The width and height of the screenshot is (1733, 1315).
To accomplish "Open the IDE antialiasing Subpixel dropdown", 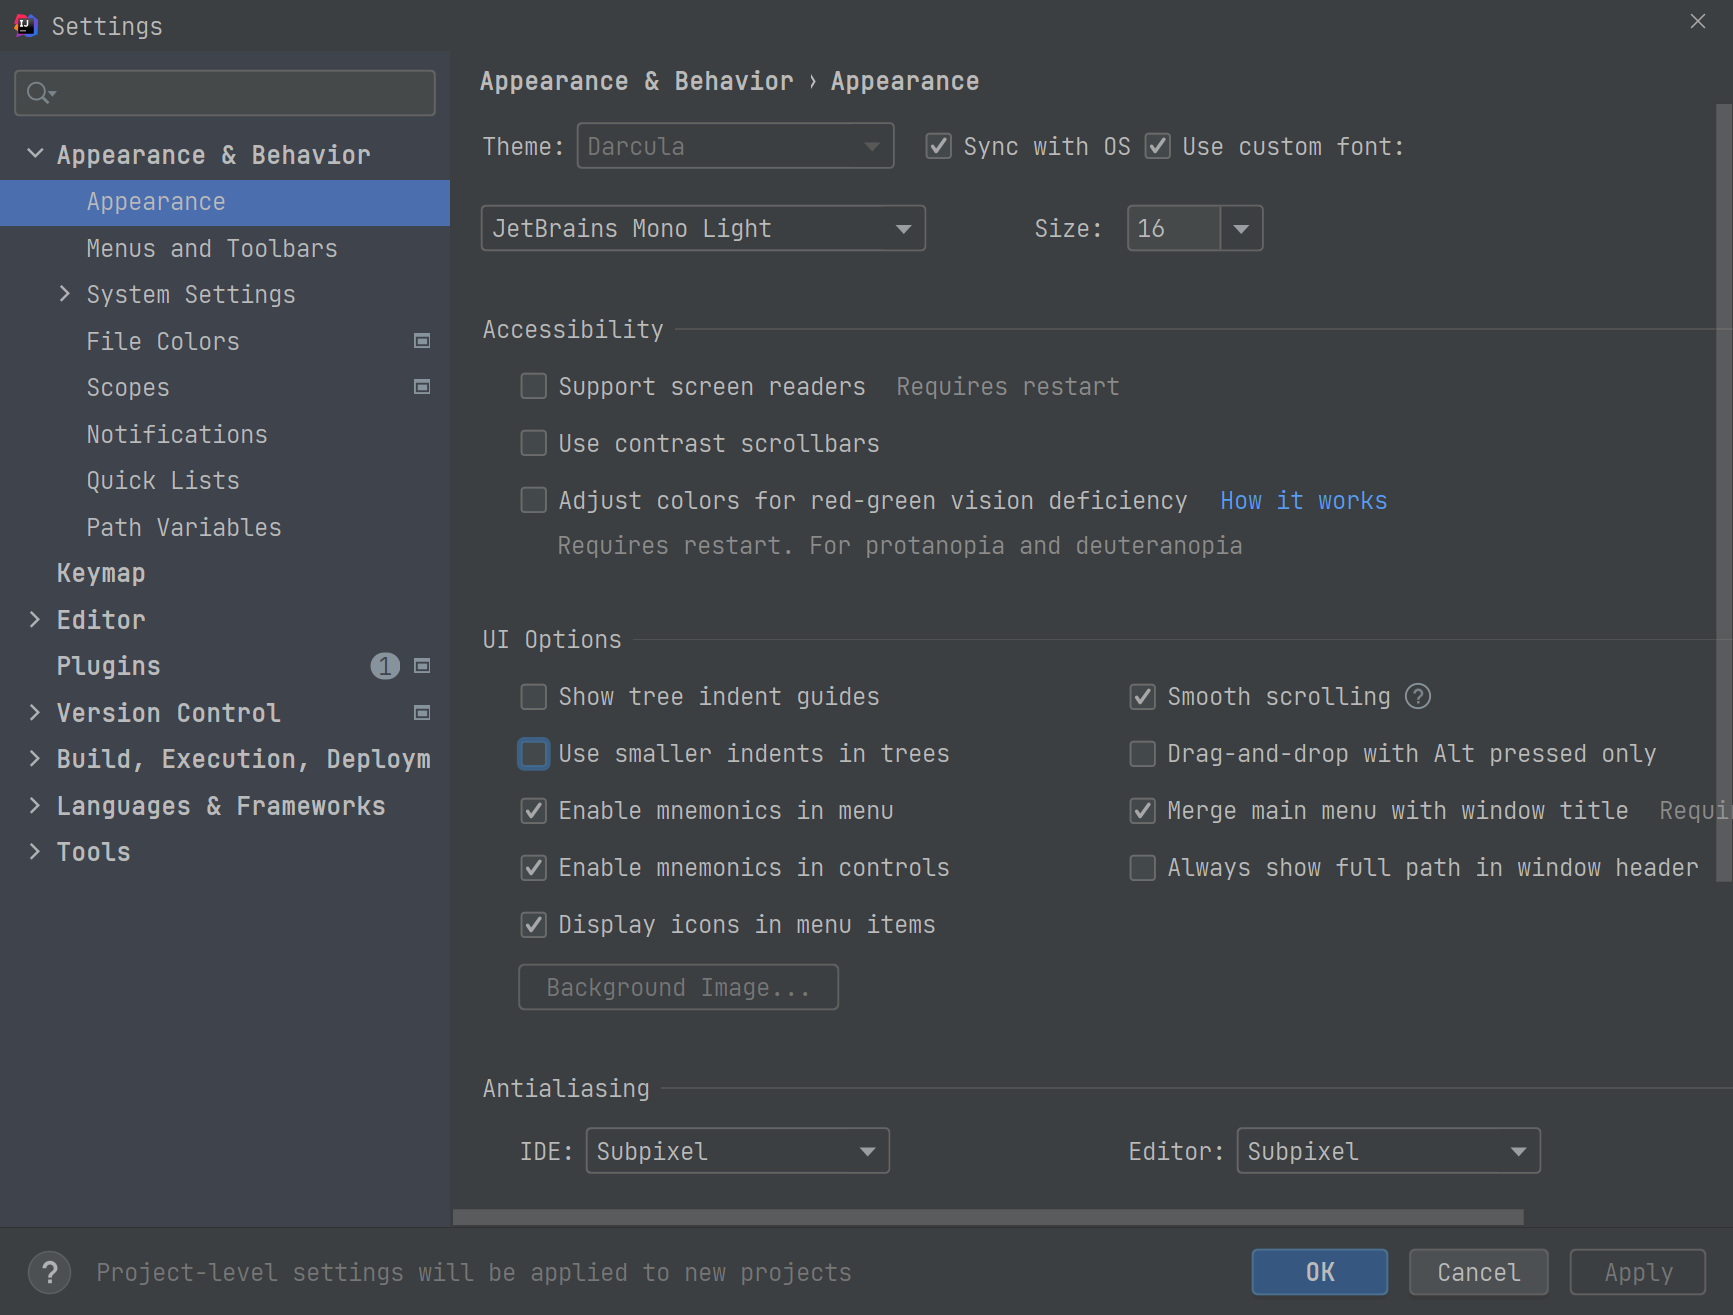I will (x=737, y=1151).
